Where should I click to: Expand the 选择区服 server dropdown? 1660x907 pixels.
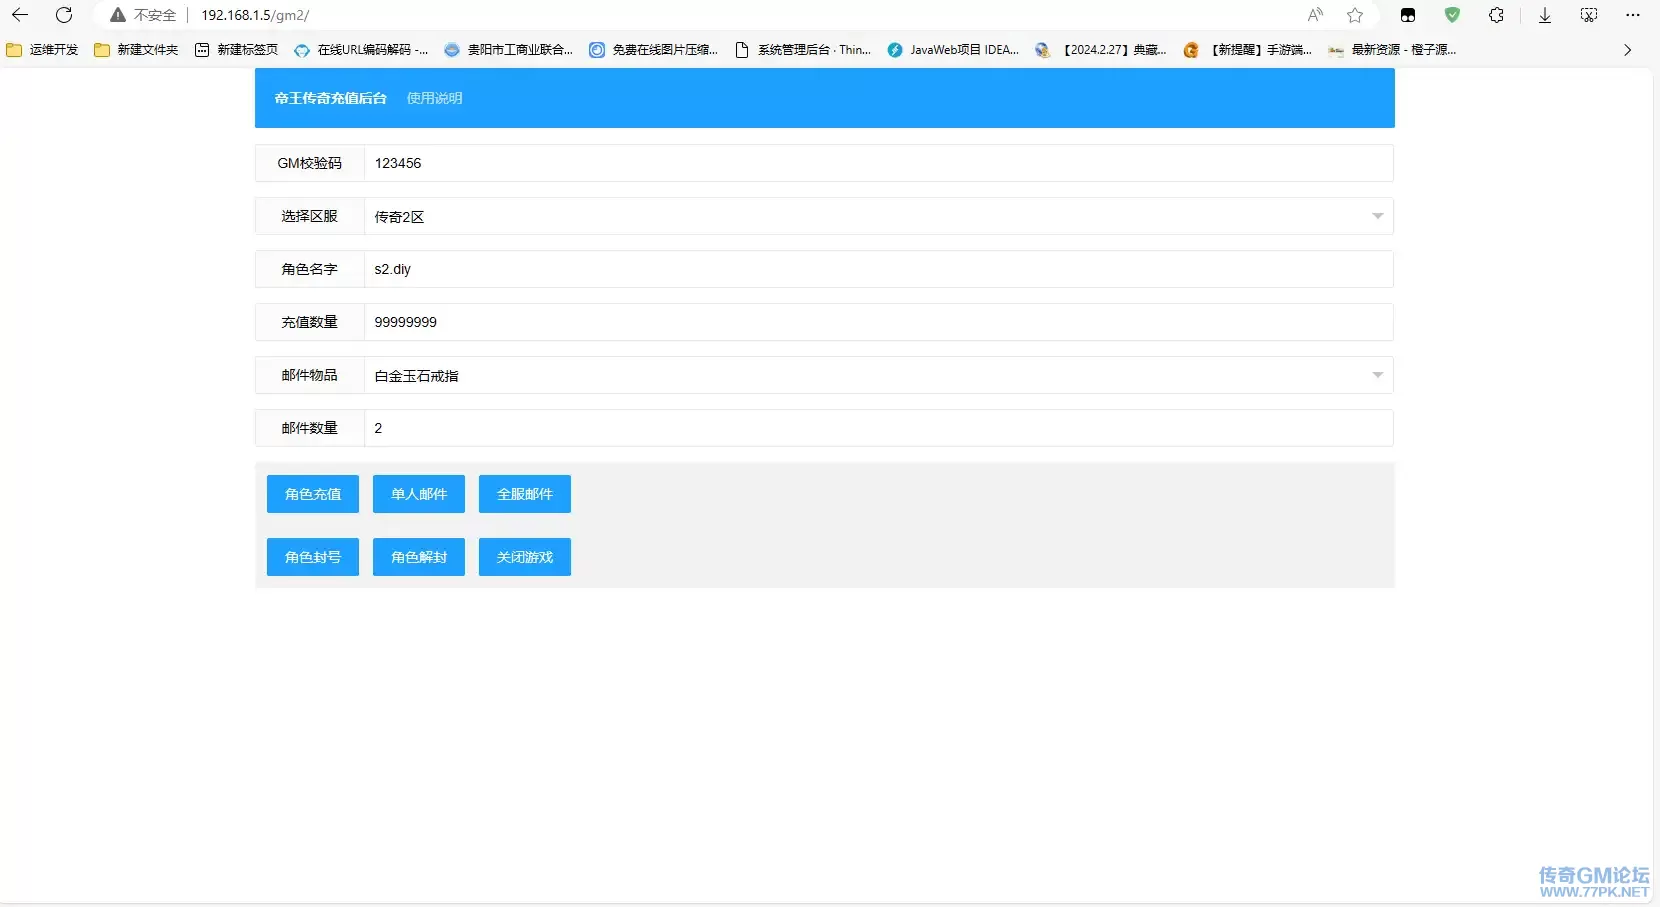click(1377, 216)
